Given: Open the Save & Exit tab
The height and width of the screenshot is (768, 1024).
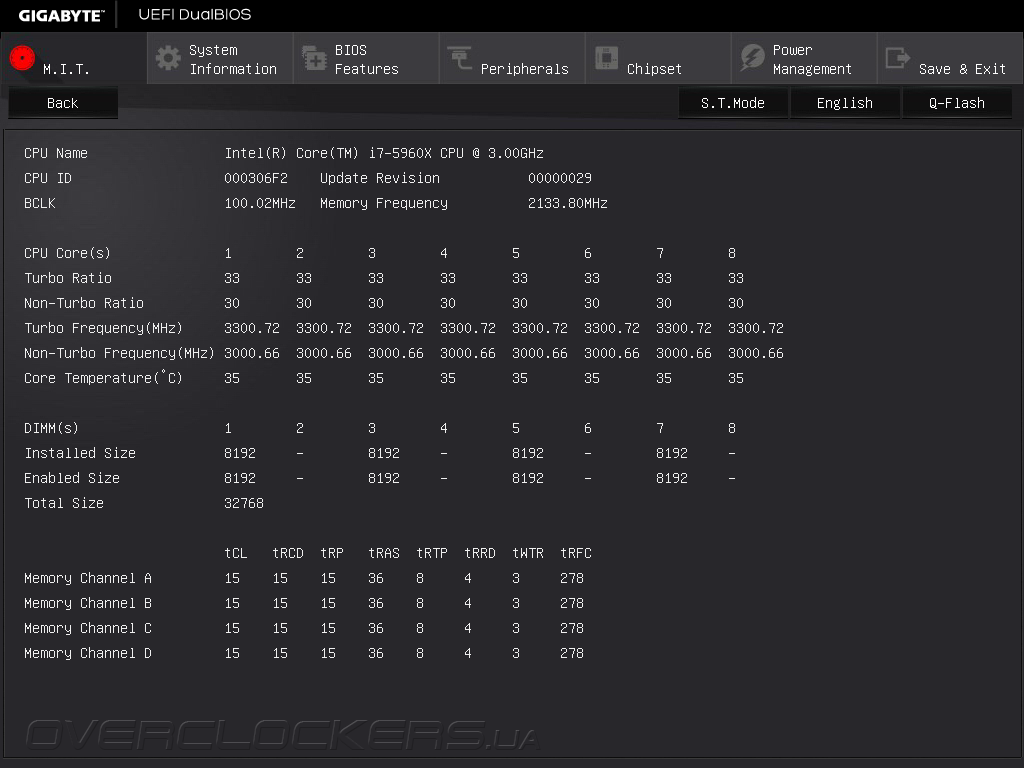Looking at the screenshot, I should [x=950, y=59].
